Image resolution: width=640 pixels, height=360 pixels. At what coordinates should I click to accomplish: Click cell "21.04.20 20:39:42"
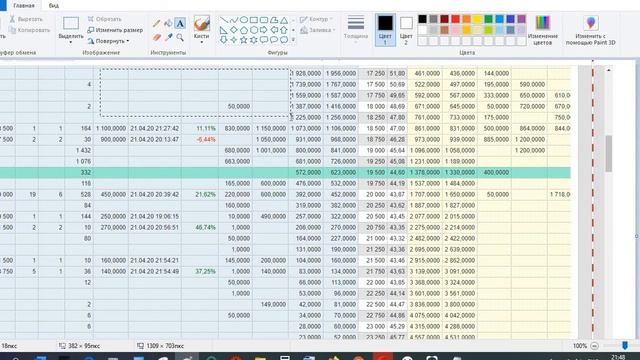155,194
